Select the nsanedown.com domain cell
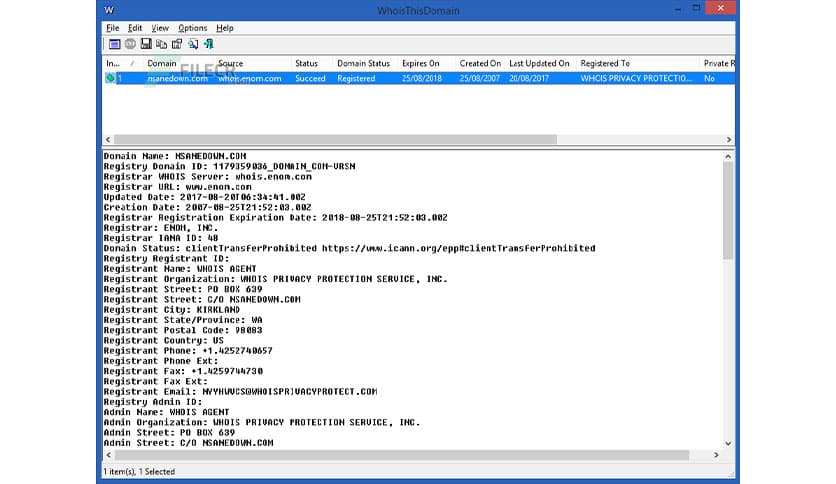The image size is (836, 484). (x=178, y=78)
